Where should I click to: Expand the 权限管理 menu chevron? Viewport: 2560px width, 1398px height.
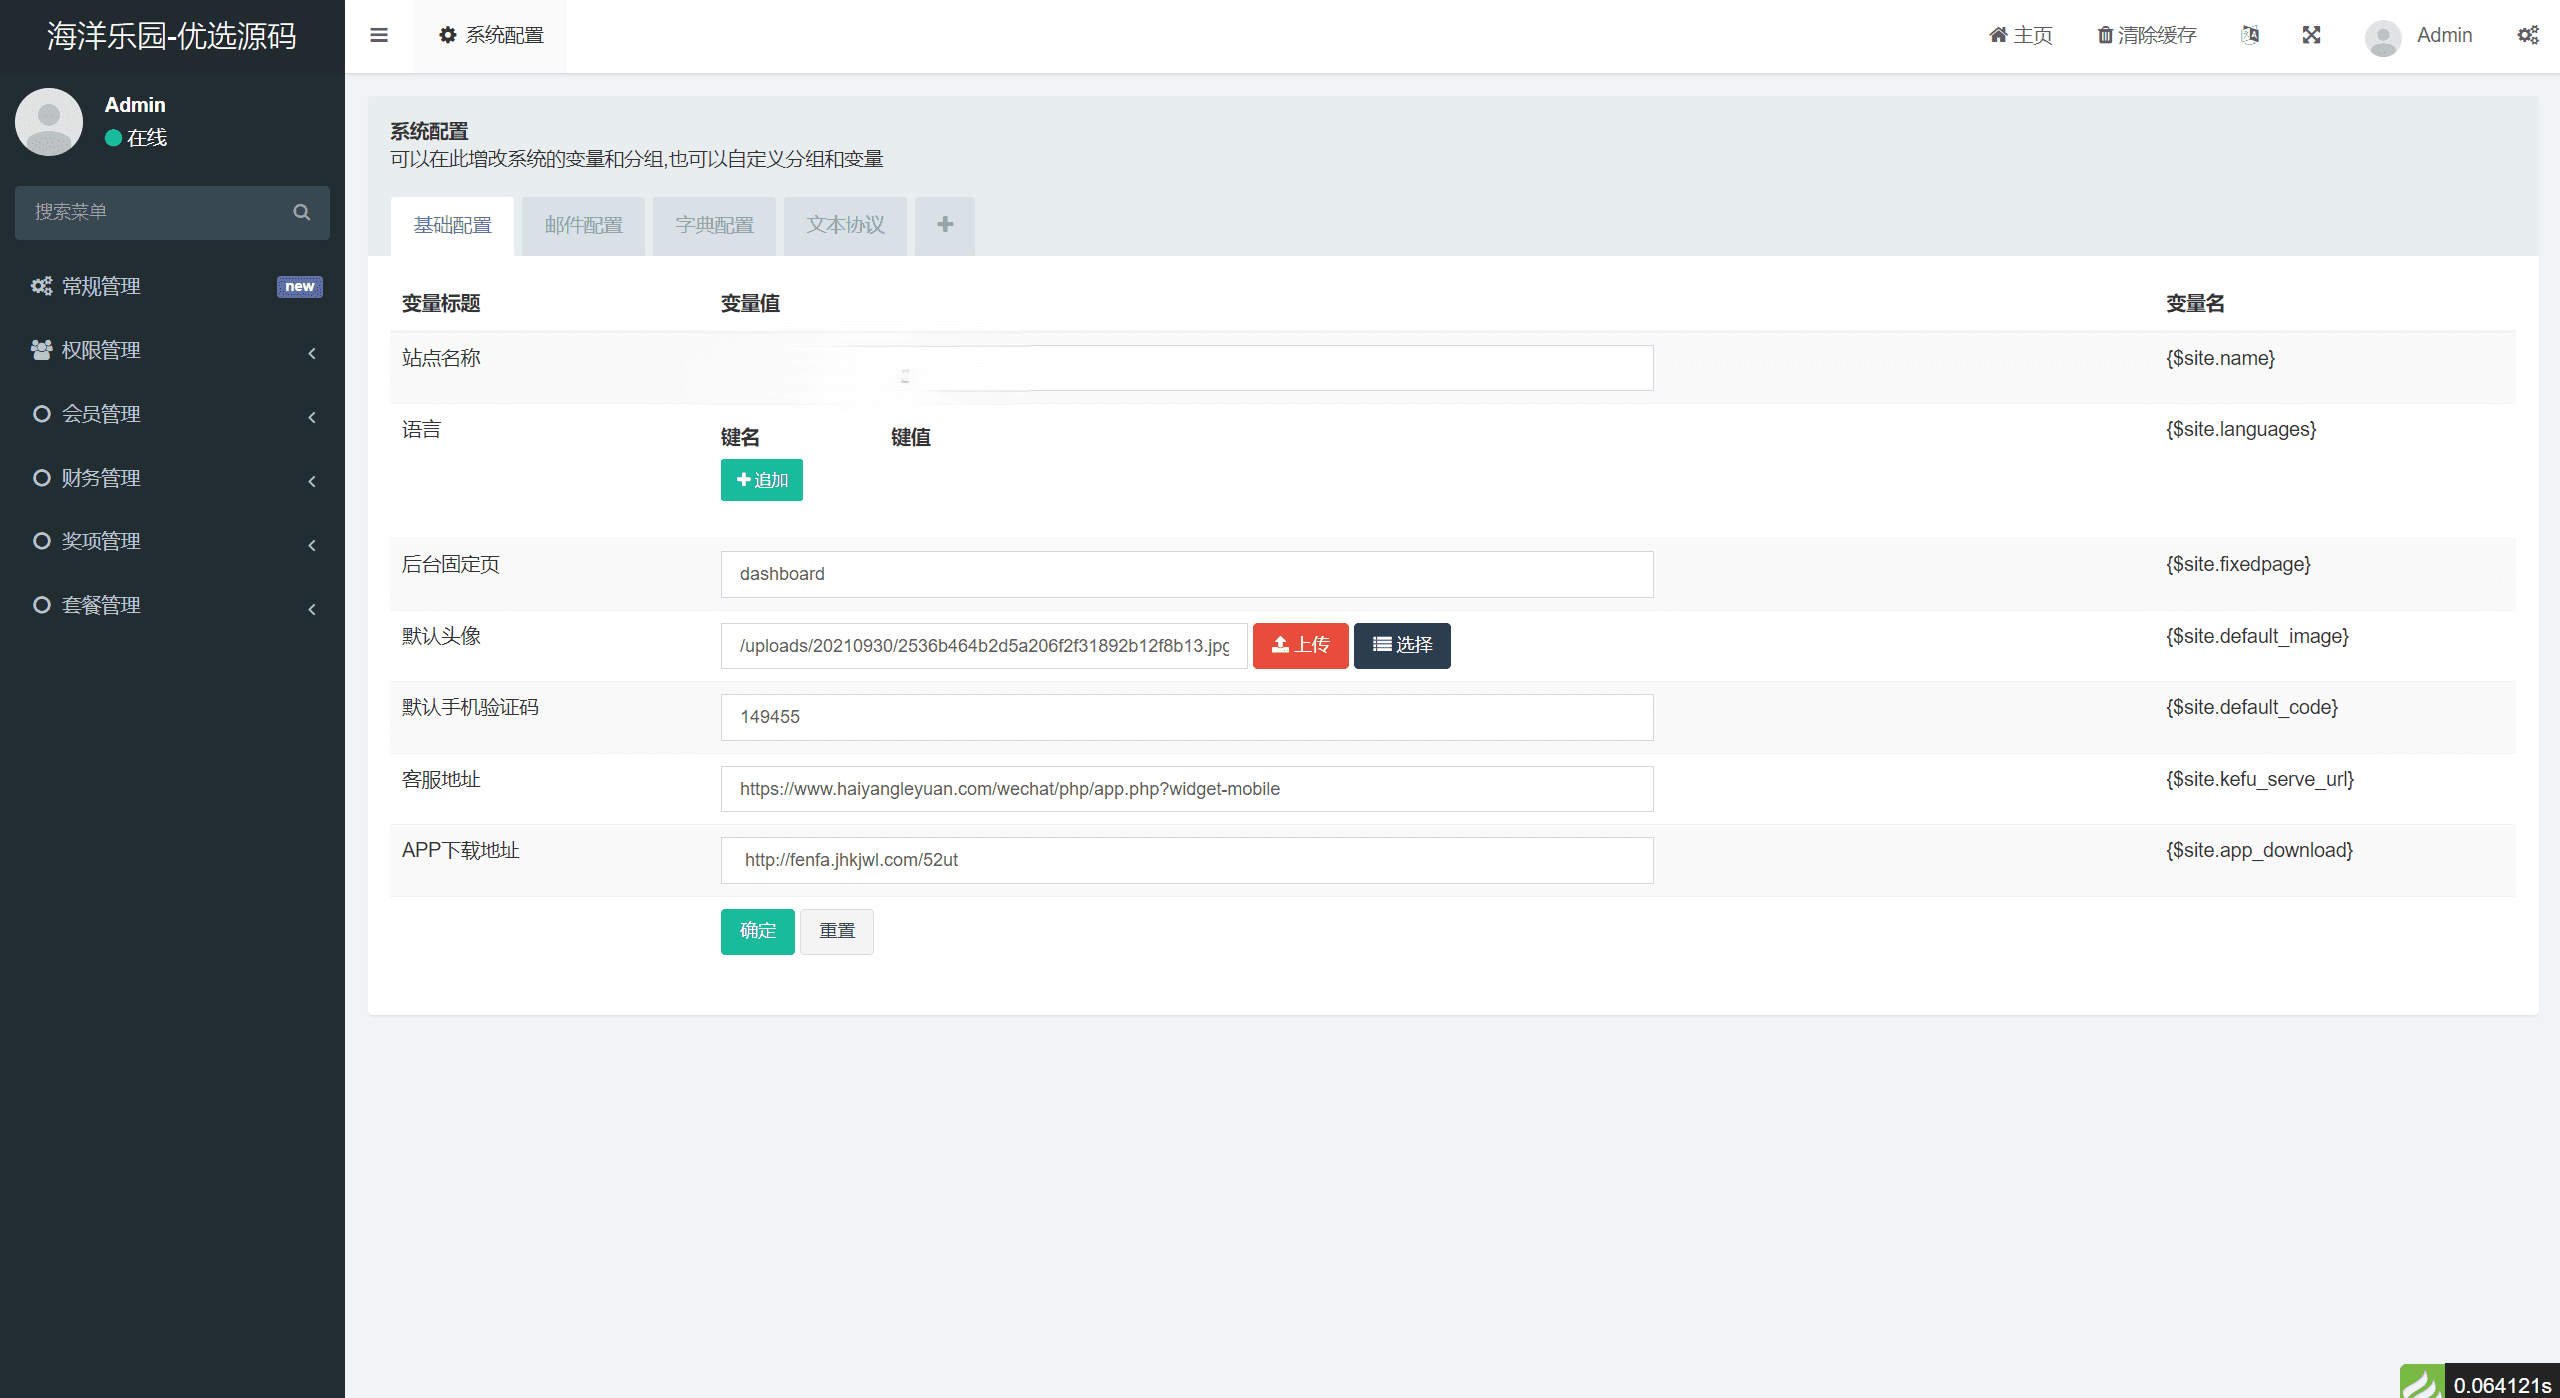coord(312,352)
